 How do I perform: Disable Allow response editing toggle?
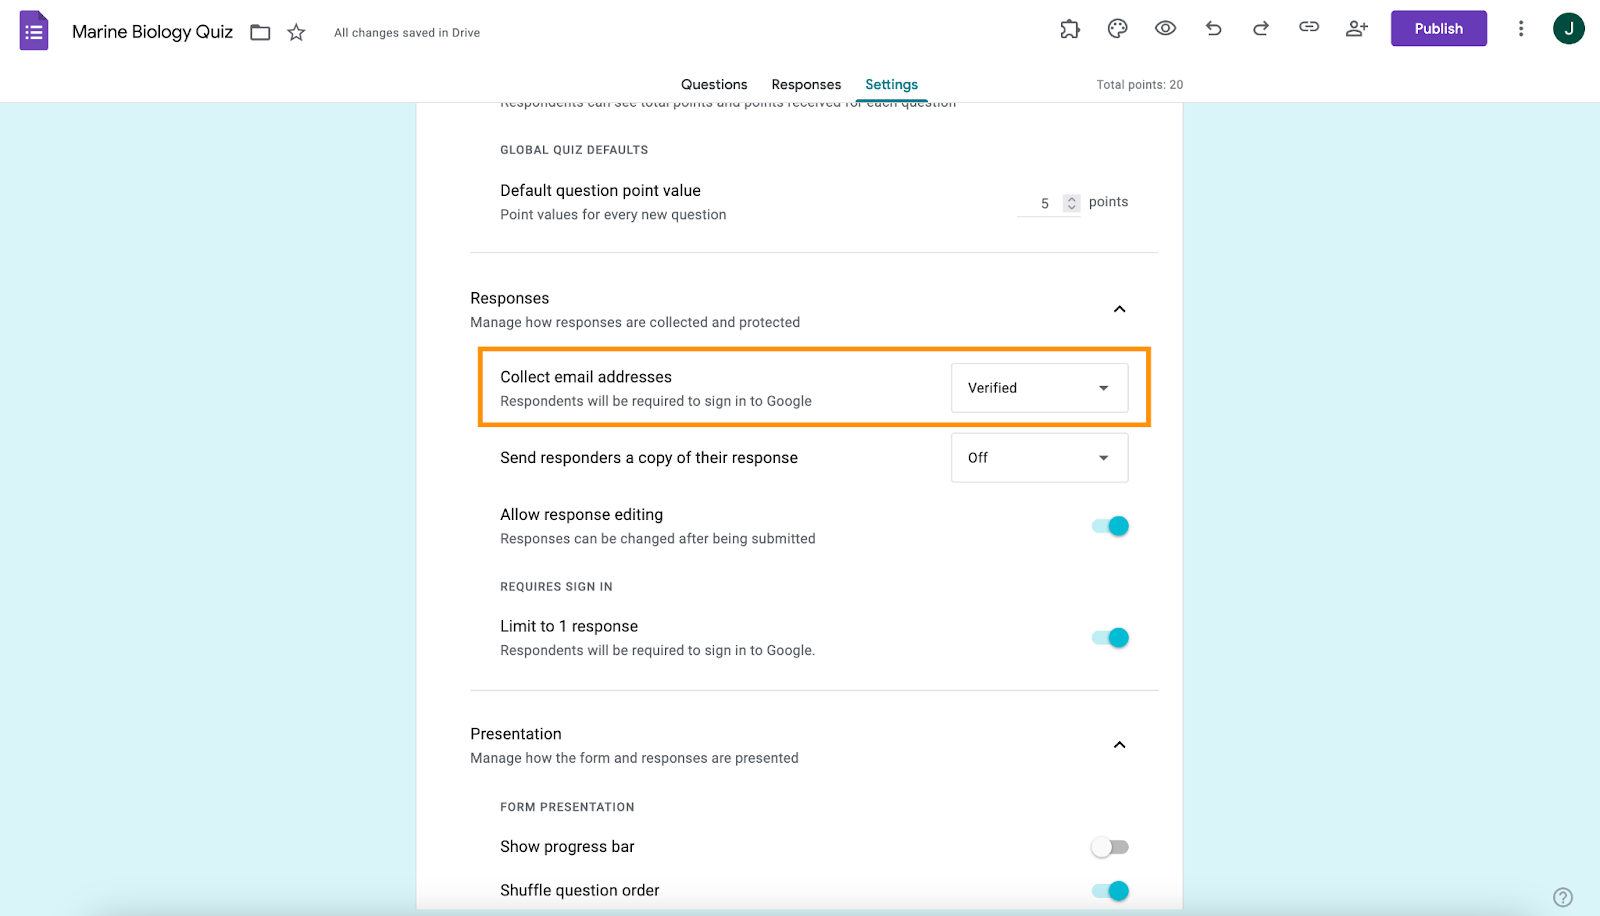1110,526
